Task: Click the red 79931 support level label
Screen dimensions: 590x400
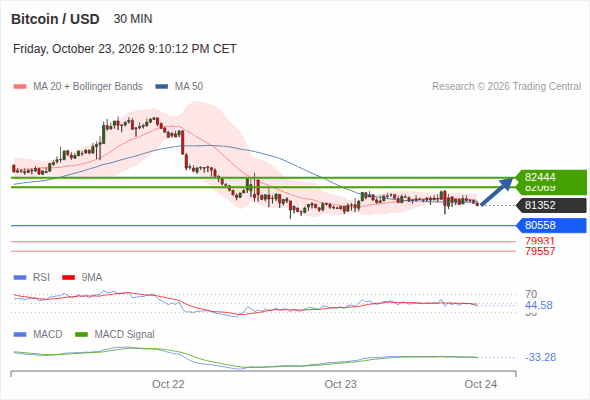Action: click(x=540, y=241)
